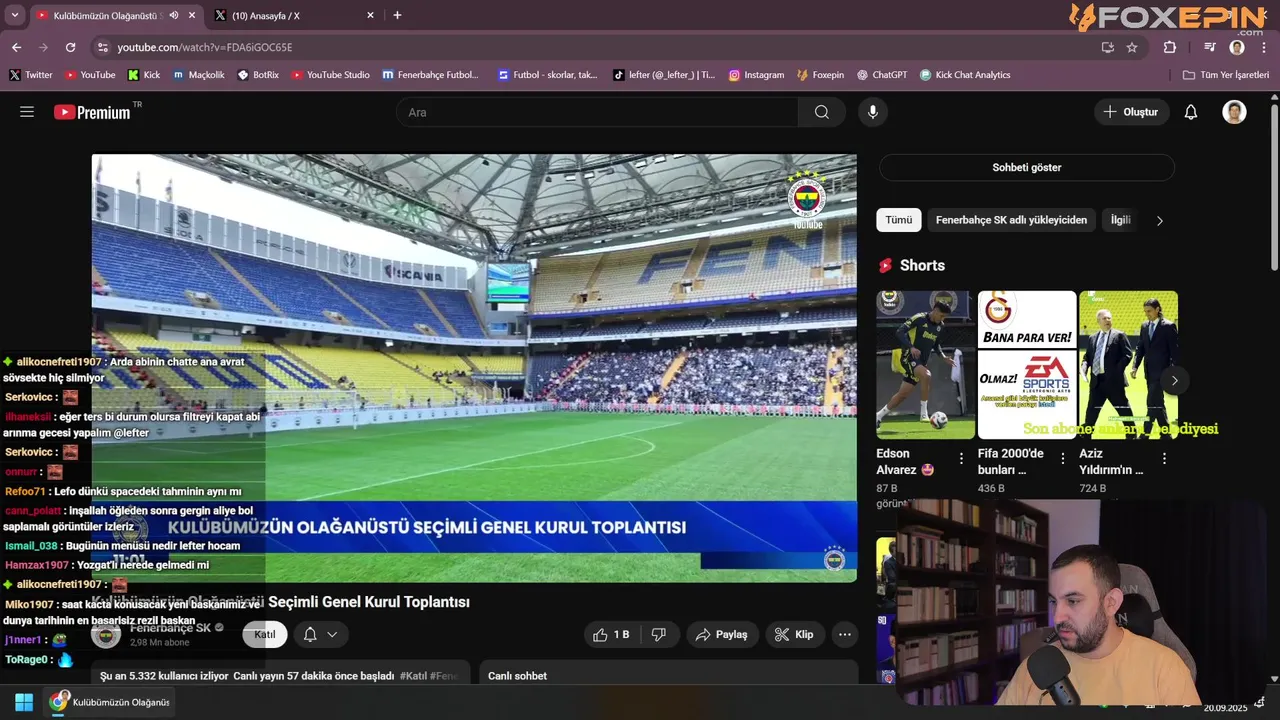Image resolution: width=1280 pixels, height=720 pixels.
Task: Click the Katıl join button
Action: pos(265,634)
